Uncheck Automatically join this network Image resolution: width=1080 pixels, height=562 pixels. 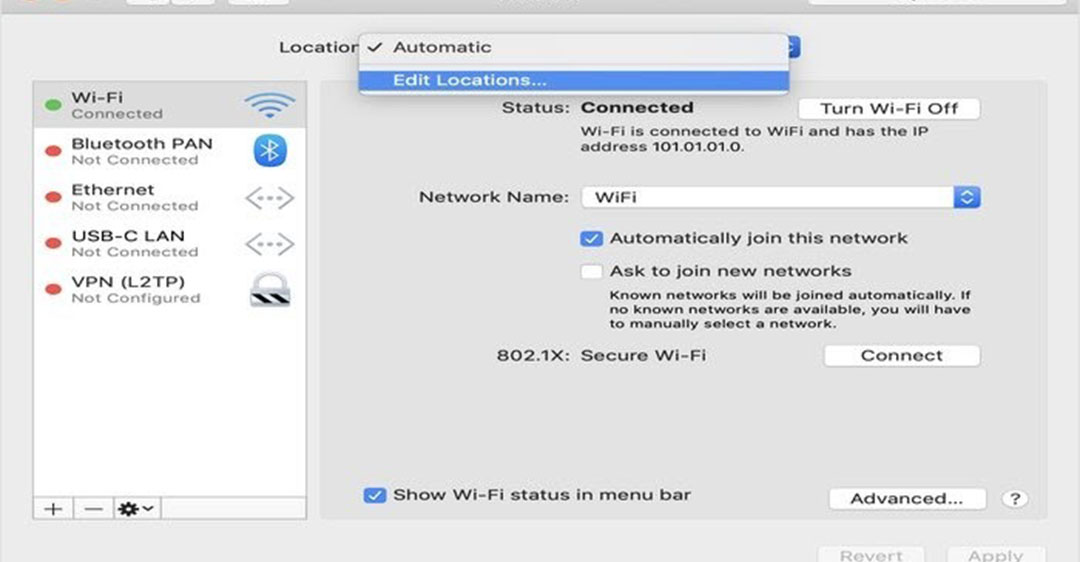pos(592,239)
